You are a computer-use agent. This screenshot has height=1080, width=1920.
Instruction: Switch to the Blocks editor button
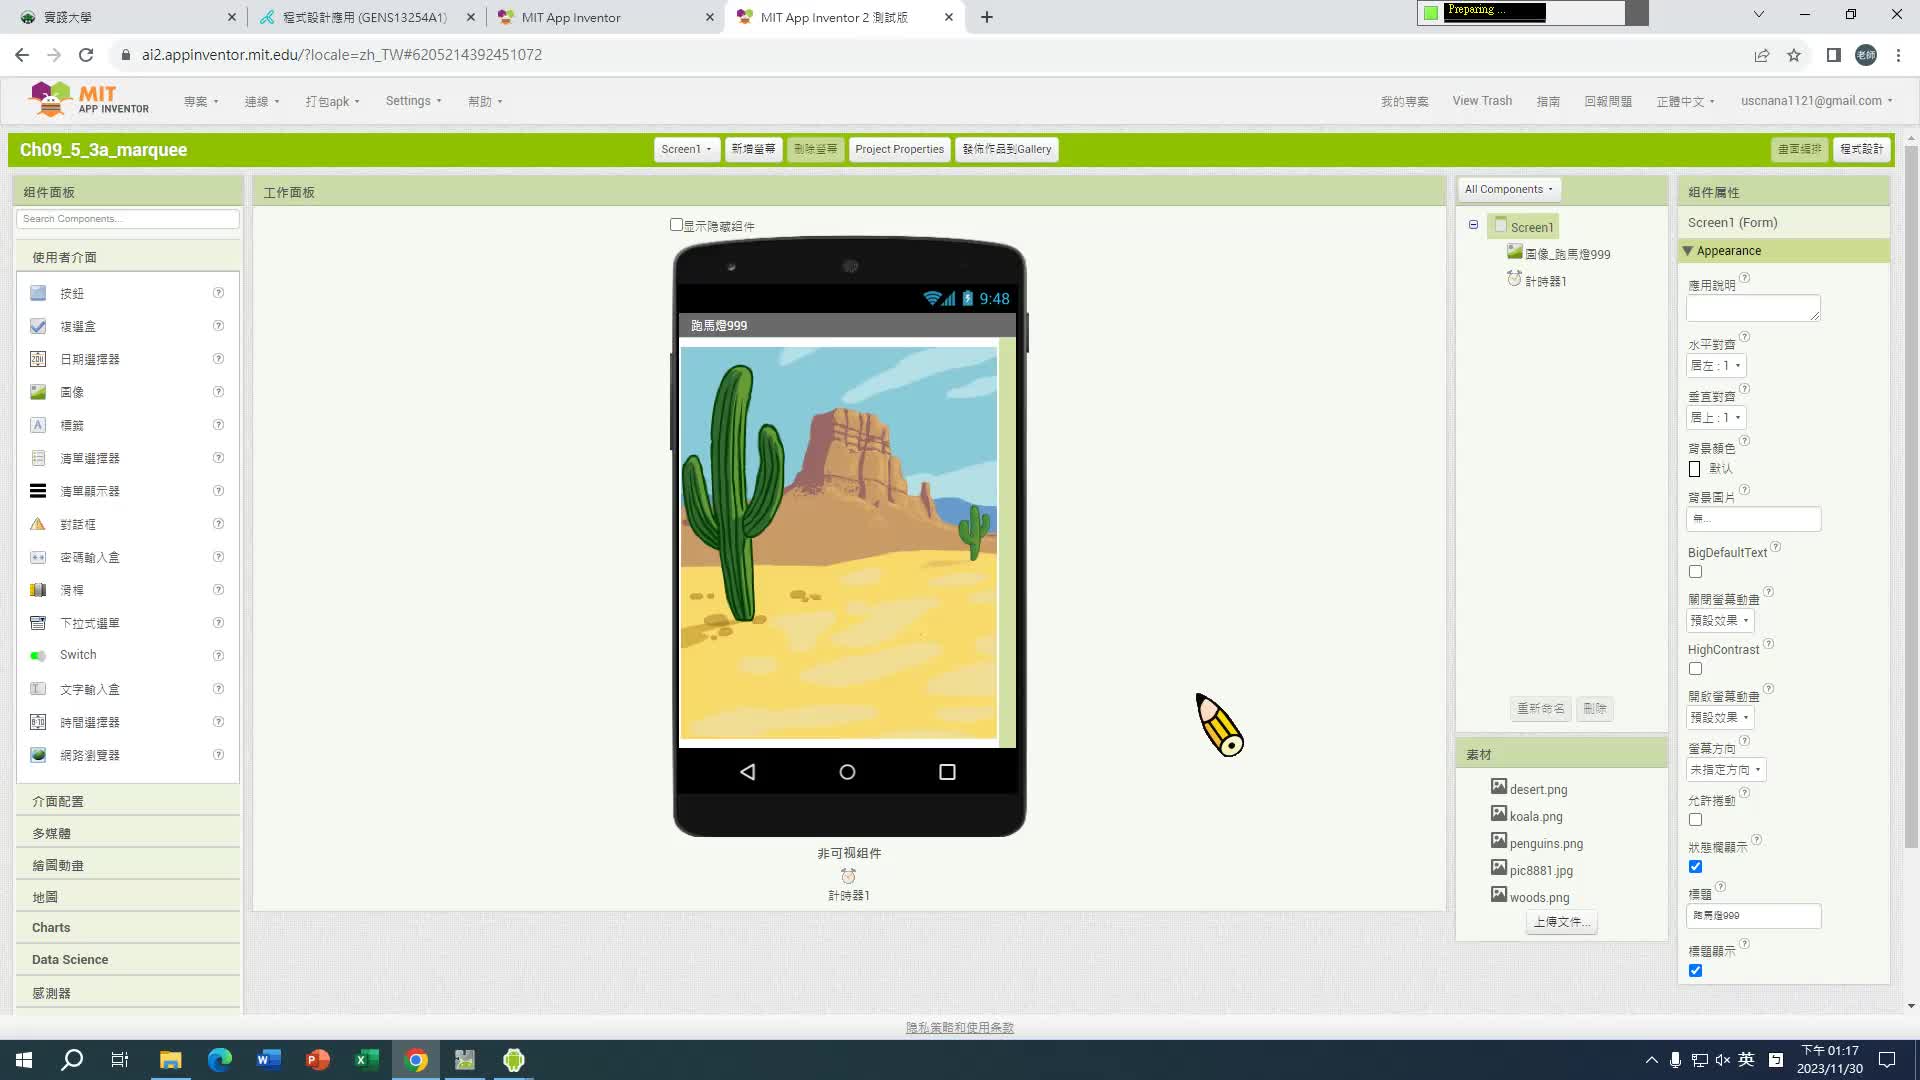pyautogui.click(x=1862, y=149)
